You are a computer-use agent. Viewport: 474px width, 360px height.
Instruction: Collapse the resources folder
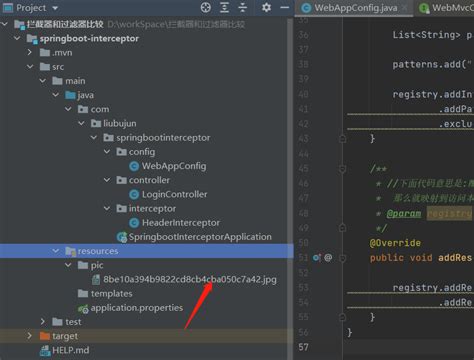55,251
